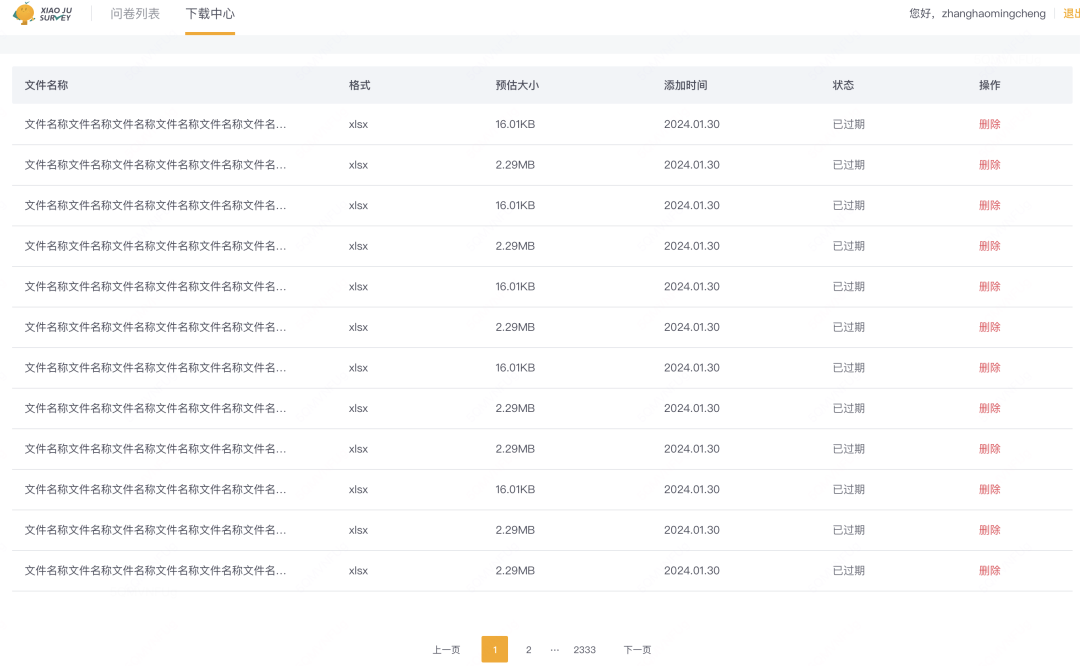This screenshot has width=1080, height=666.
Task: Select the 下载中心 tab
Action: 210,14
